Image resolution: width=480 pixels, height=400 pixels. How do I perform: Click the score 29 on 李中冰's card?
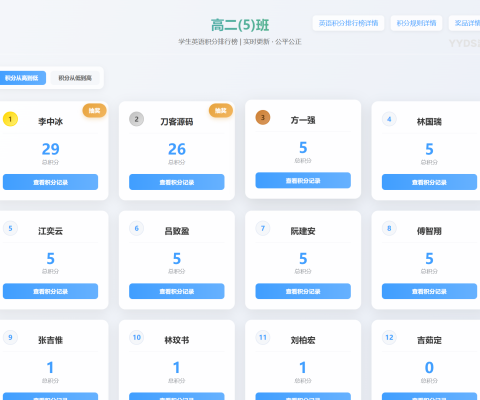[50, 149]
